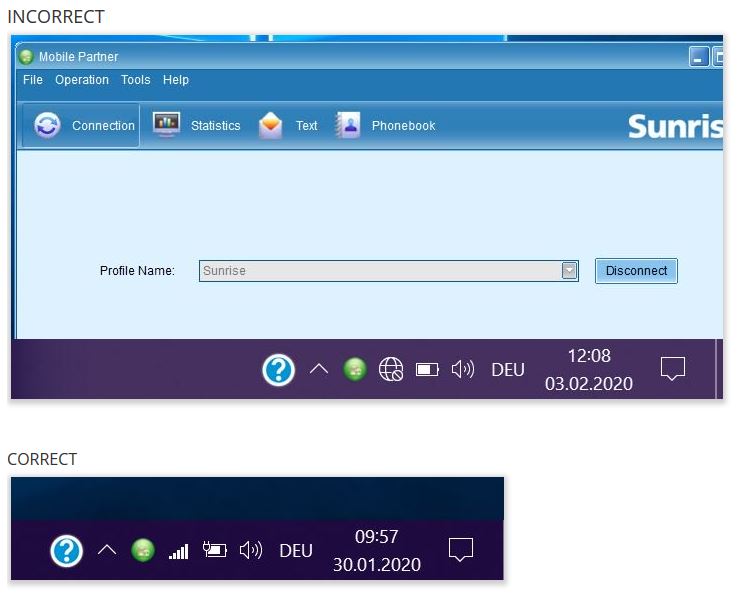
Task: Expand hidden tray icons chevron beside 09:57
Action: (x=107, y=550)
